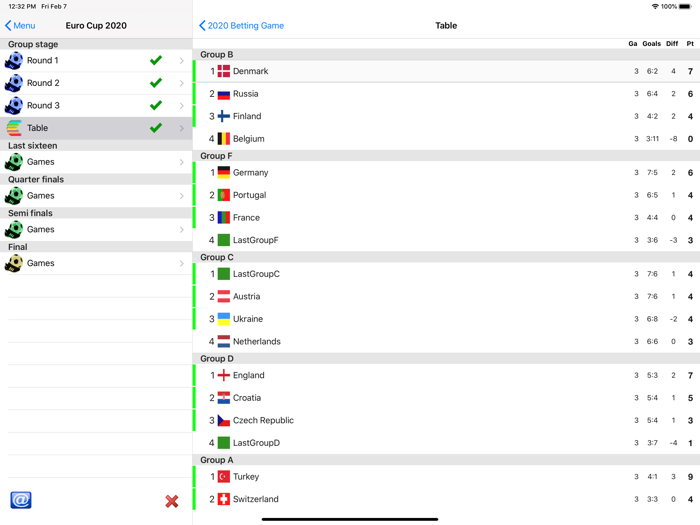Image resolution: width=700 pixels, height=525 pixels.
Task: Tap the Goals column header
Action: pyautogui.click(x=651, y=44)
